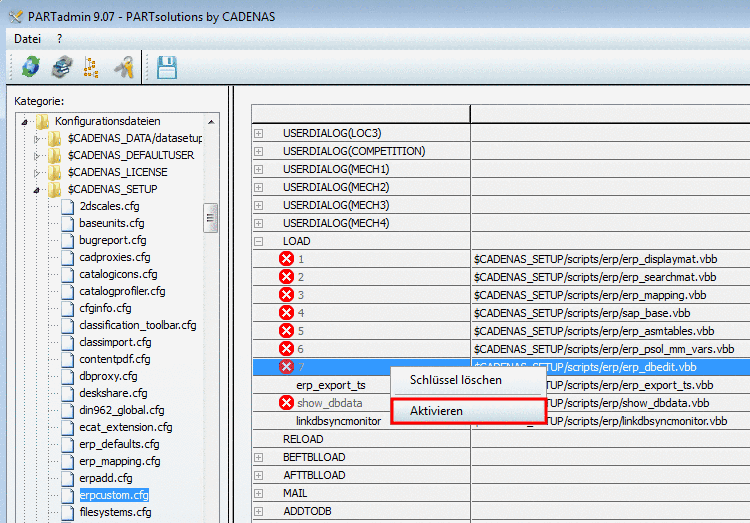Select contentpdf.cfg in the tree
The height and width of the screenshot is (523, 750).
coord(115,359)
